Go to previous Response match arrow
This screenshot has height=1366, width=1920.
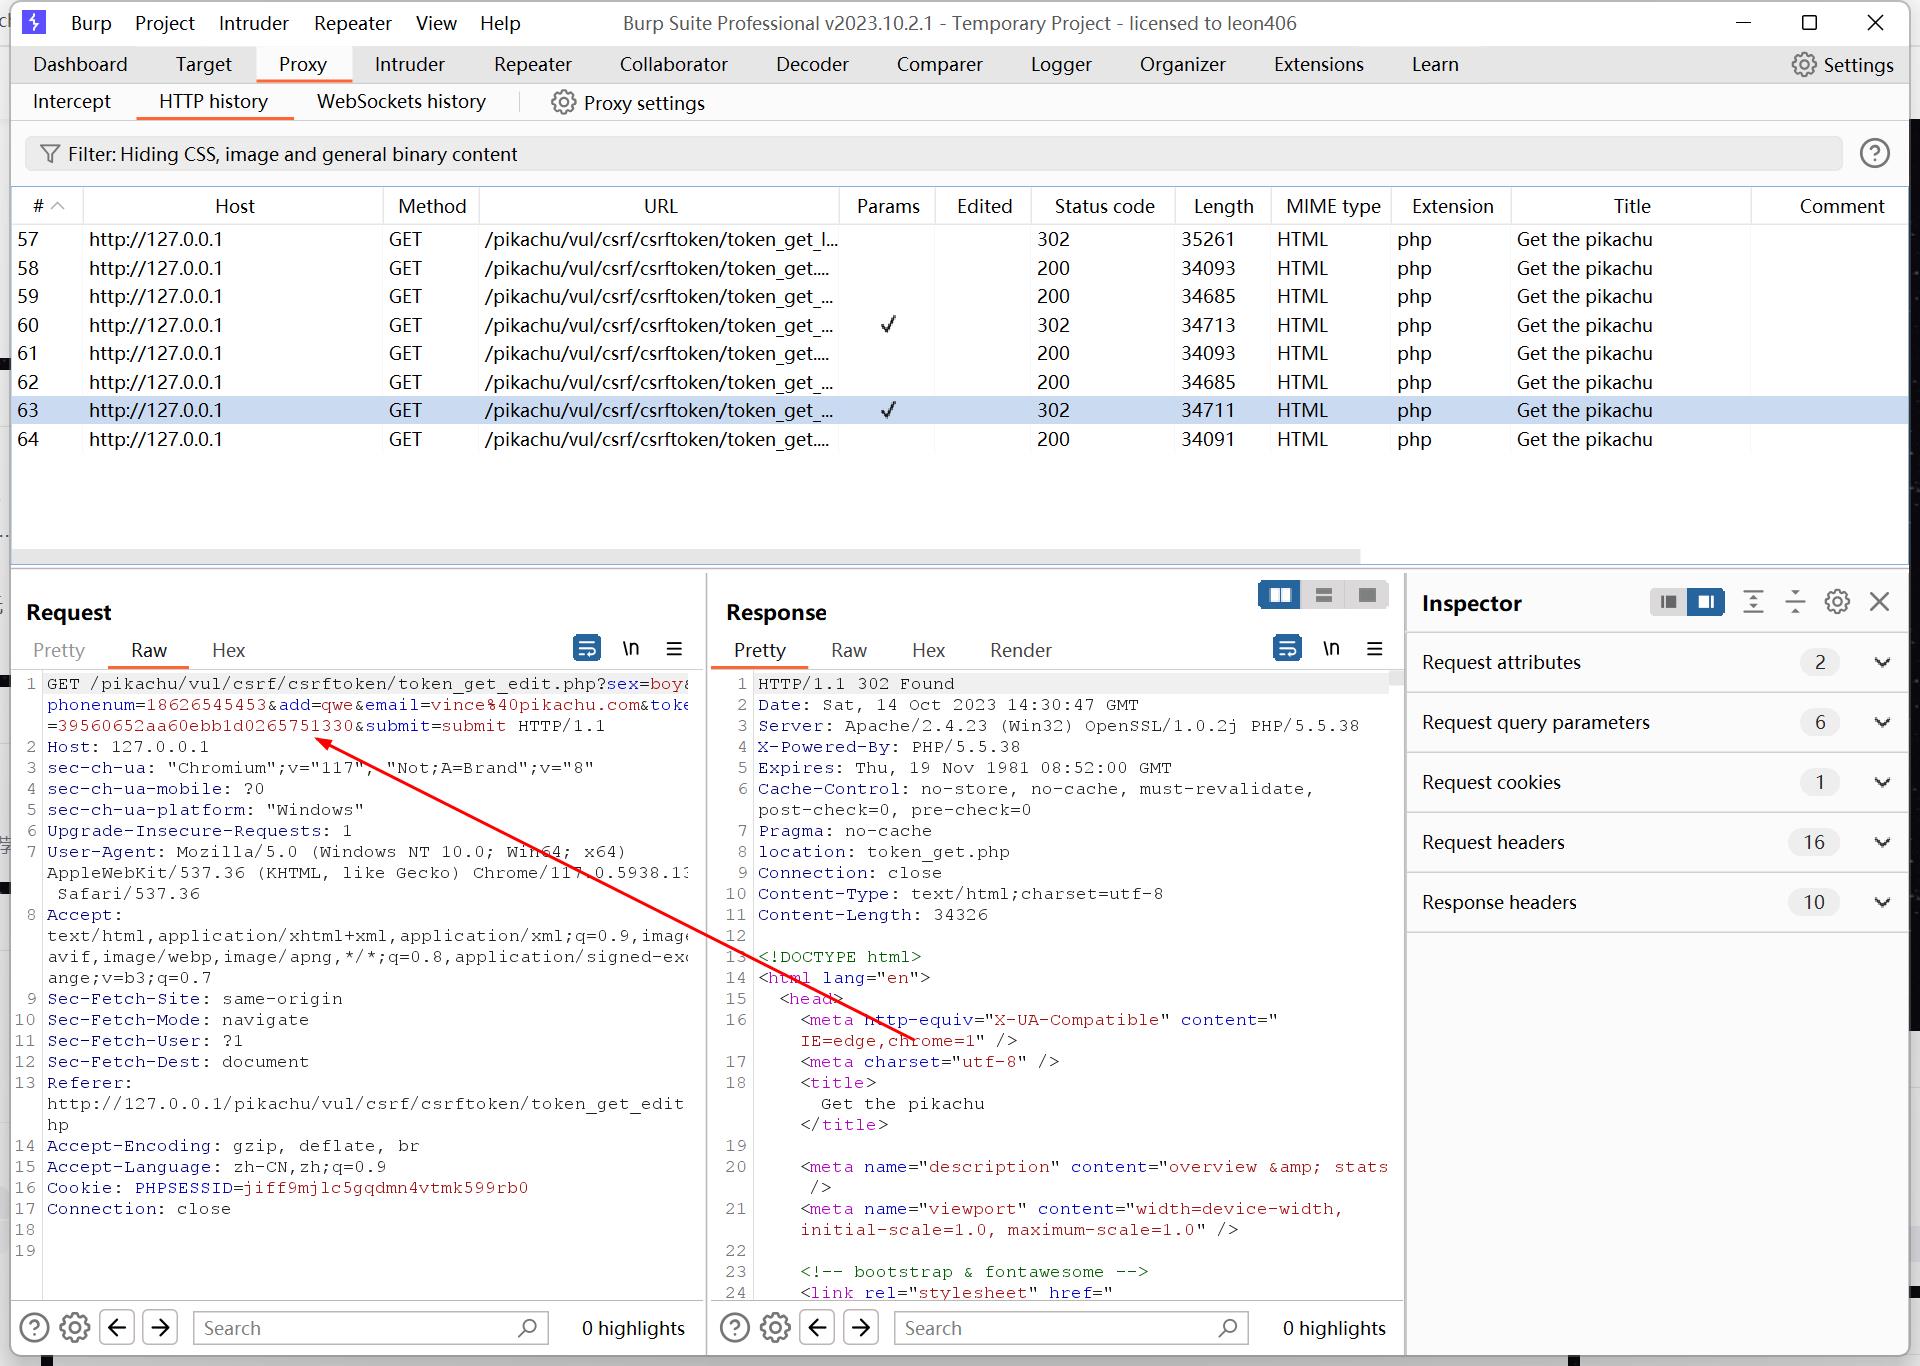[x=817, y=1327]
